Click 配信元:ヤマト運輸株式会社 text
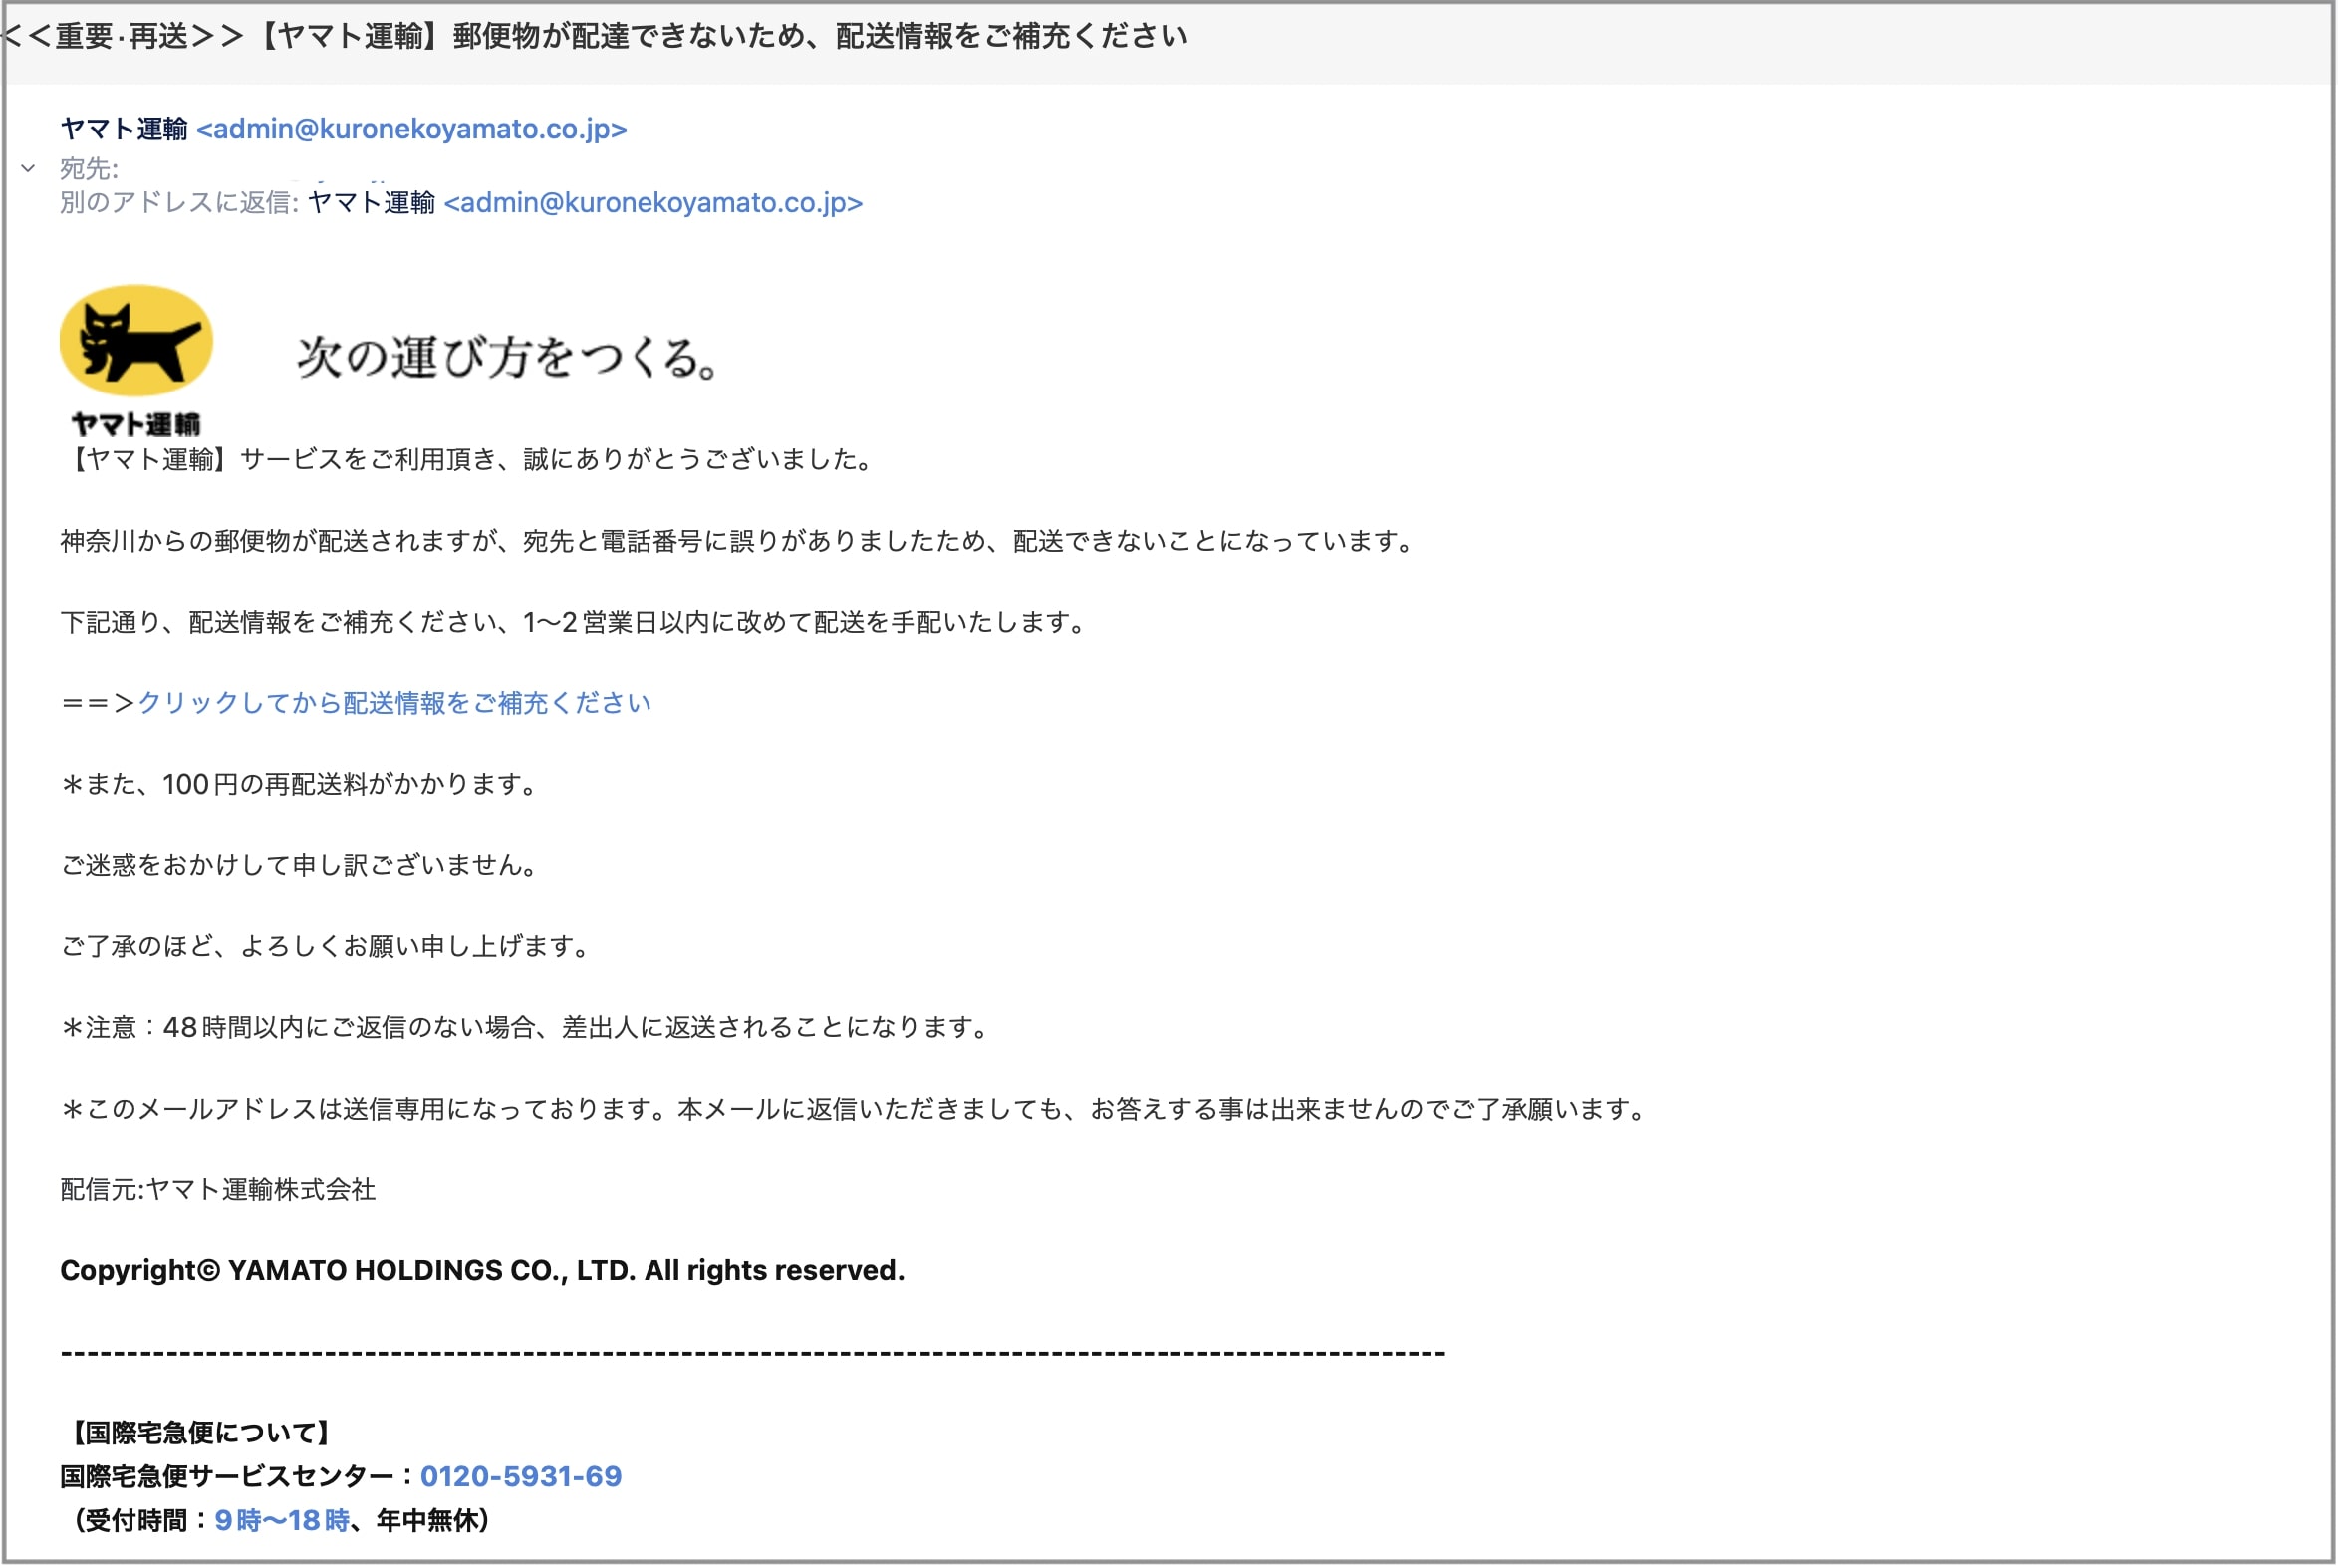 tap(218, 1189)
